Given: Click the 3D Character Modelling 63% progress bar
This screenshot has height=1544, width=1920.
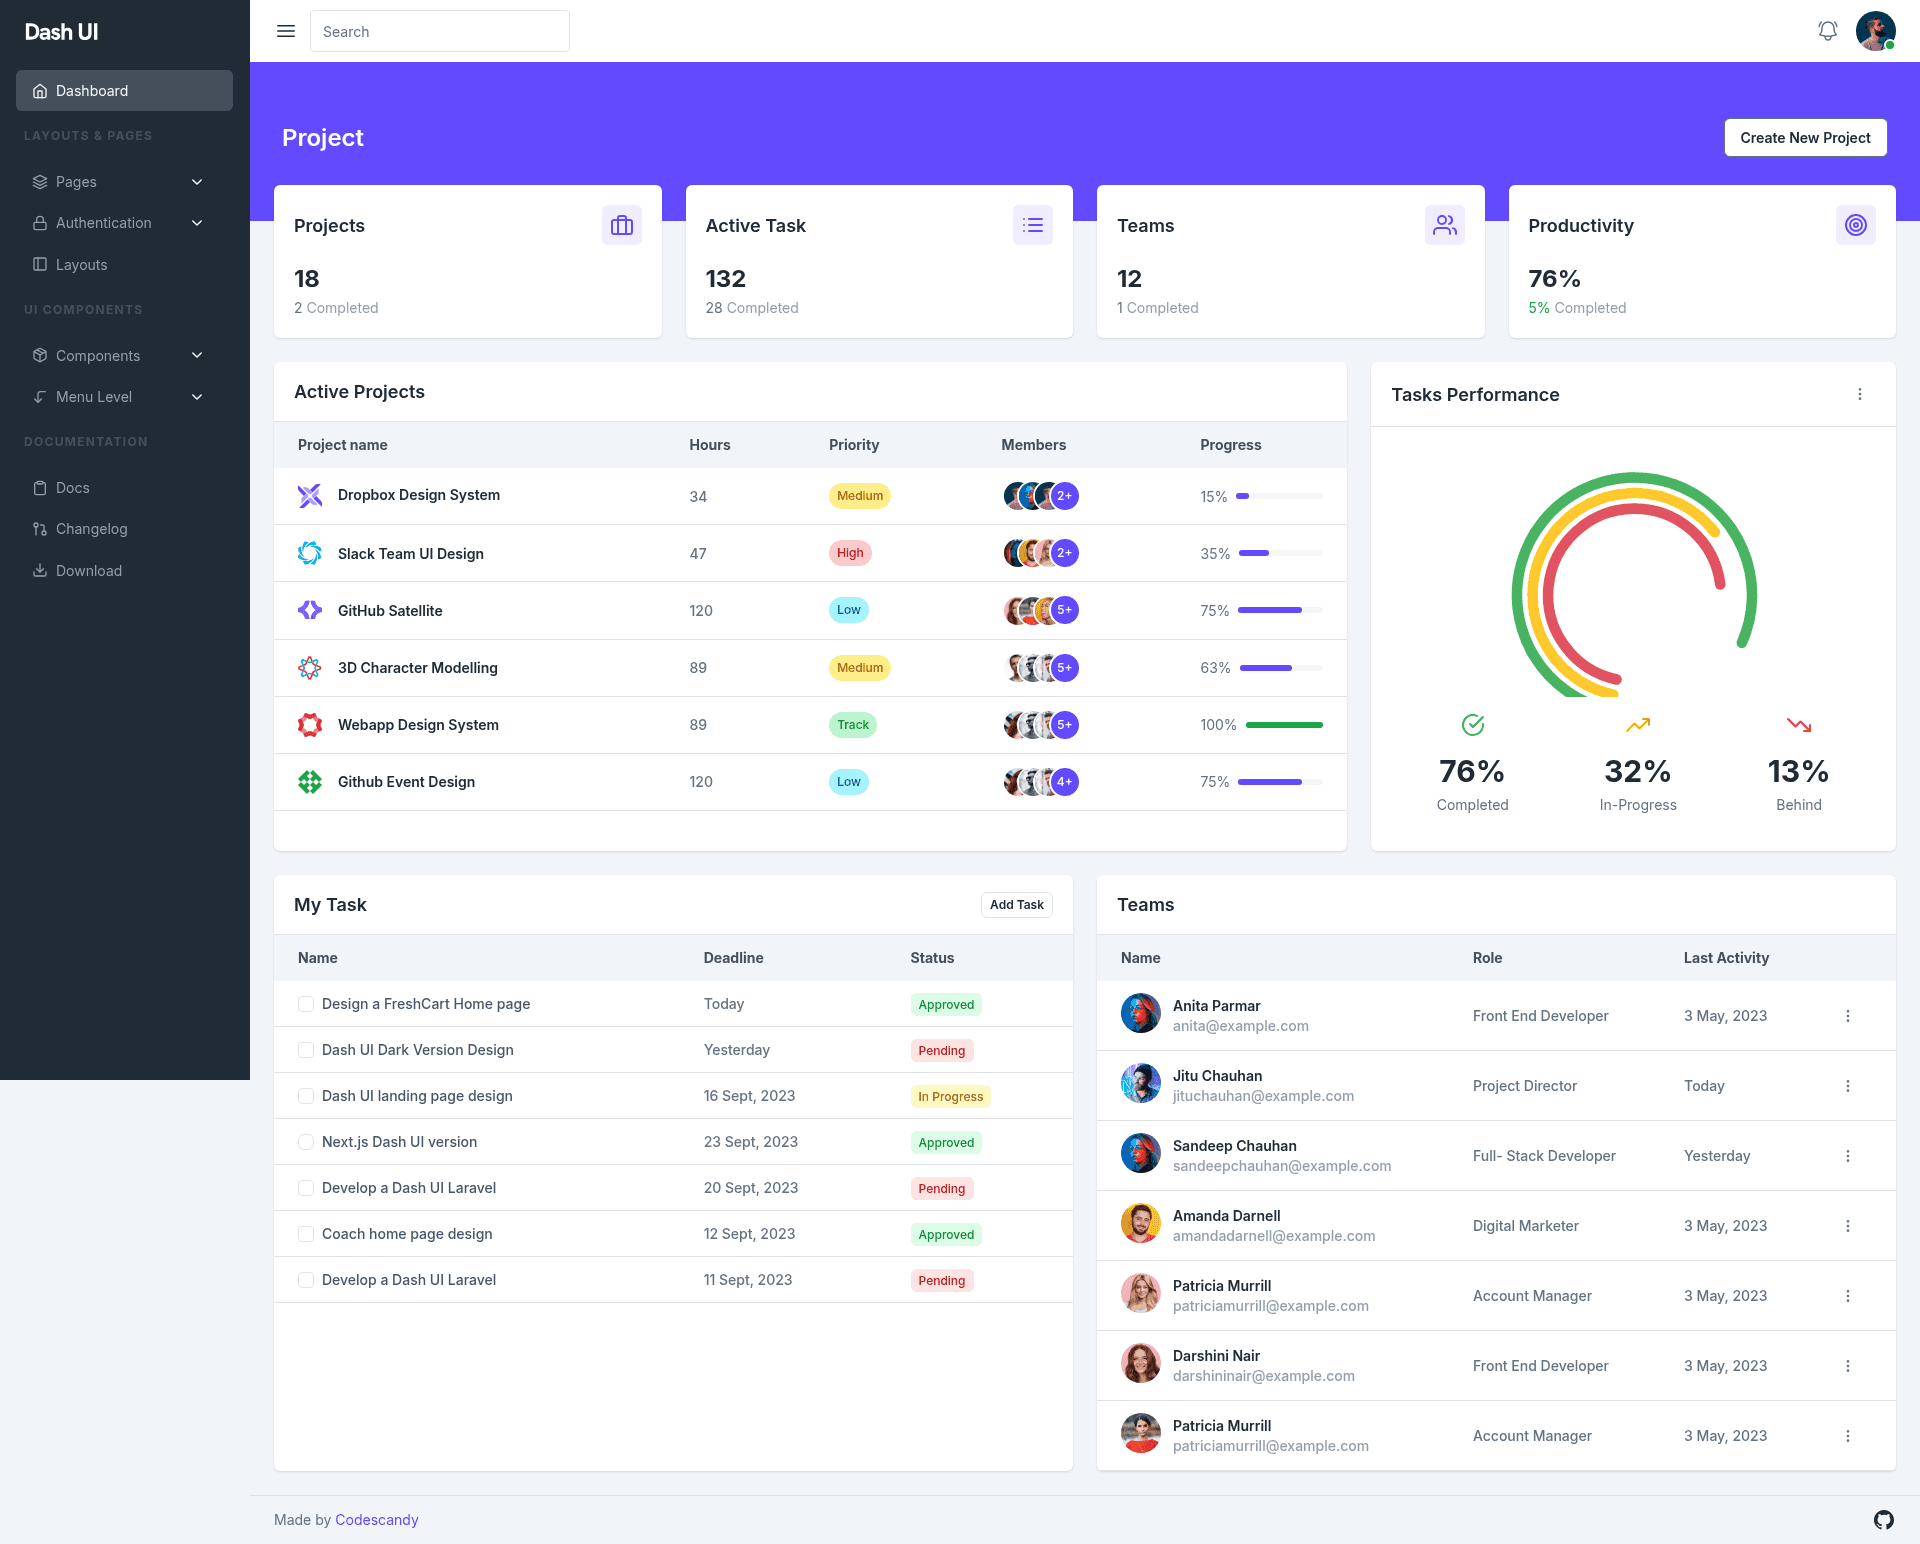Looking at the screenshot, I should (1281, 668).
